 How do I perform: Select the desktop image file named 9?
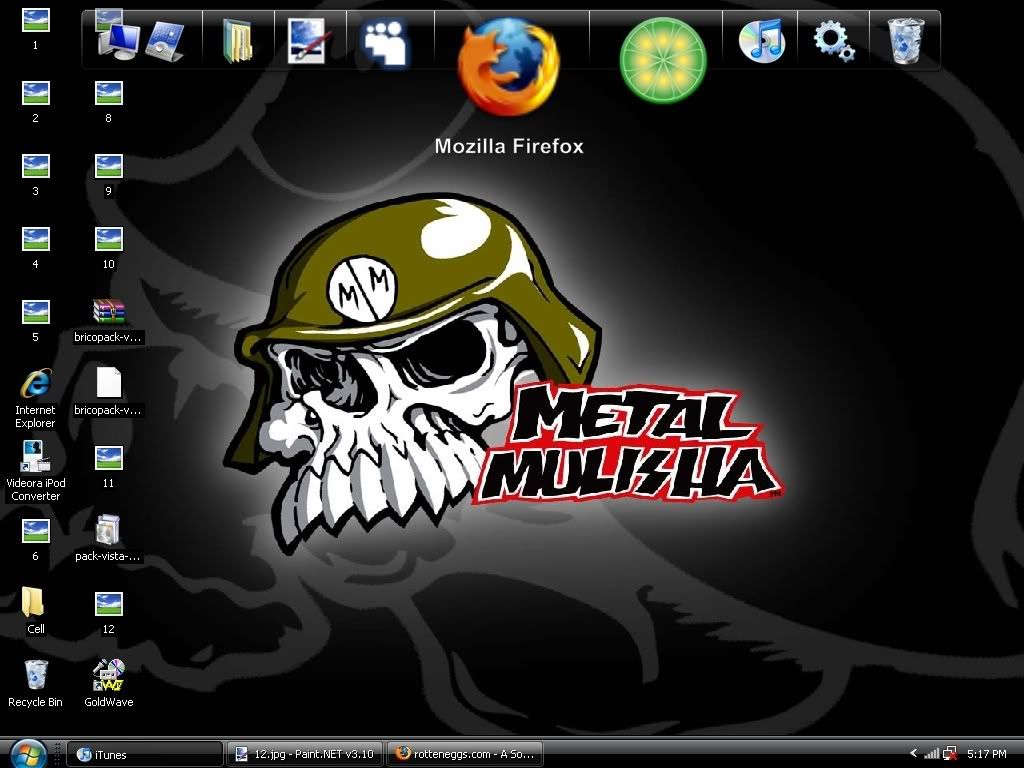(108, 175)
